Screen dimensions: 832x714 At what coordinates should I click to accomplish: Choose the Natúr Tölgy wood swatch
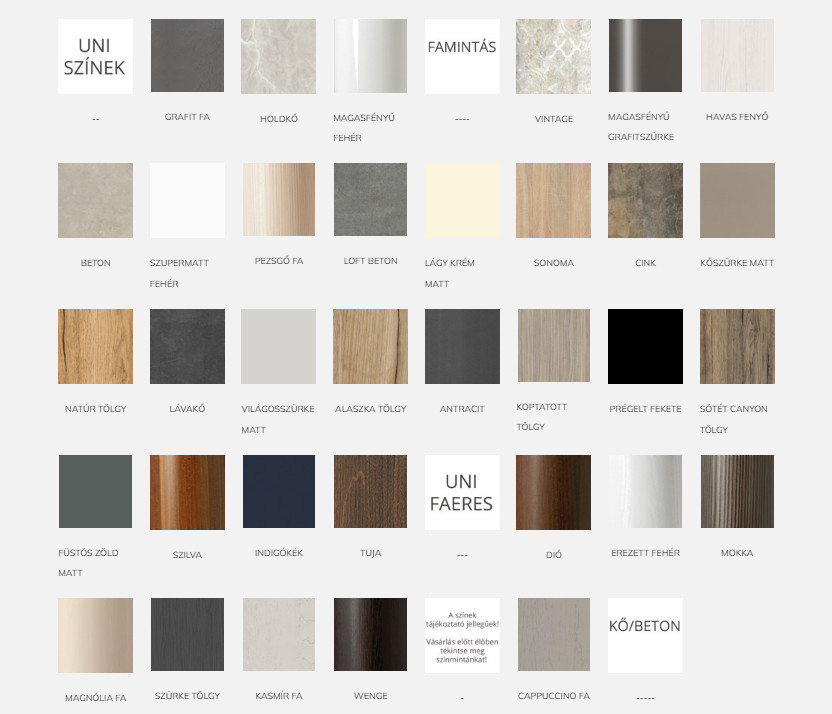tap(95, 346)
